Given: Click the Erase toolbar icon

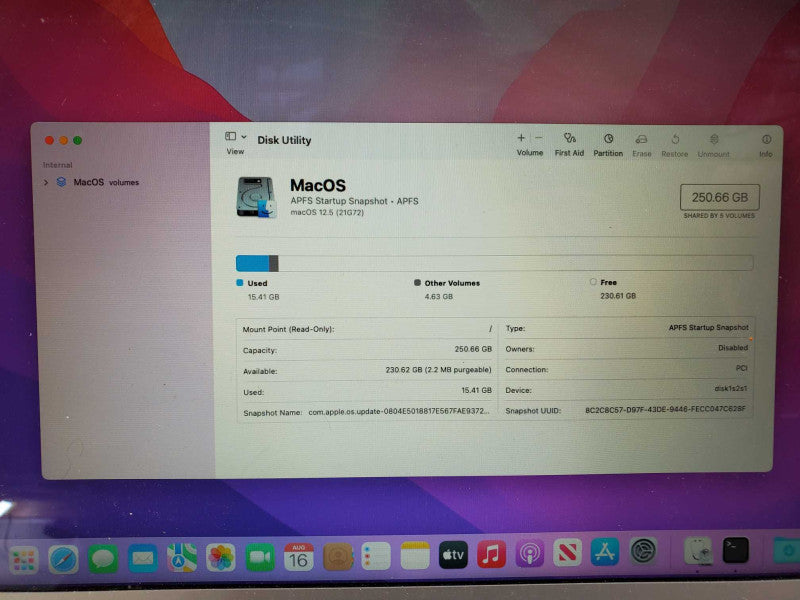Looking at the screenshot, I should (641, 139).
